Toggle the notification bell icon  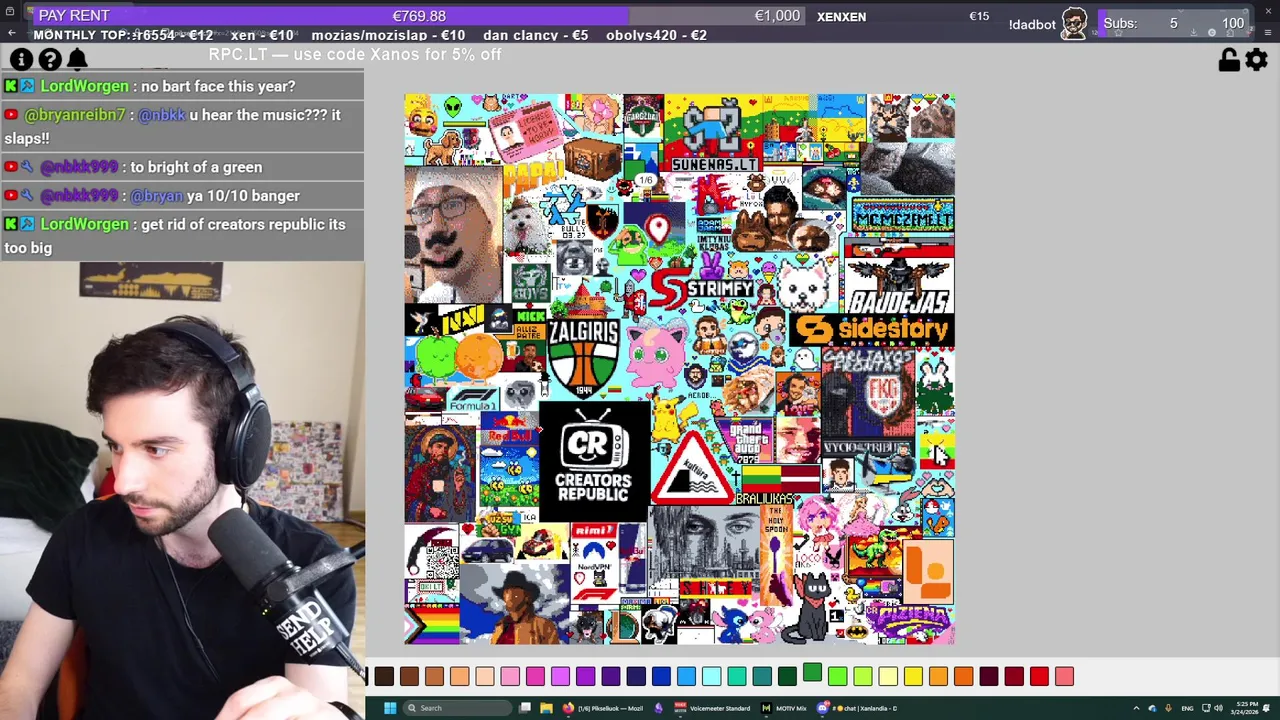coord(77,60)
